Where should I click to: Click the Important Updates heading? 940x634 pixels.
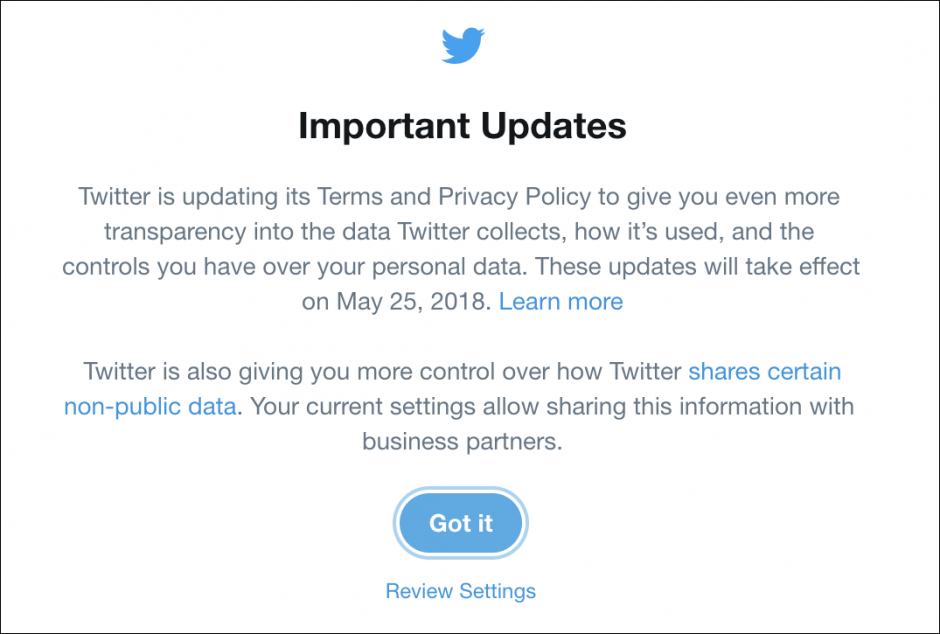[461, 125]
